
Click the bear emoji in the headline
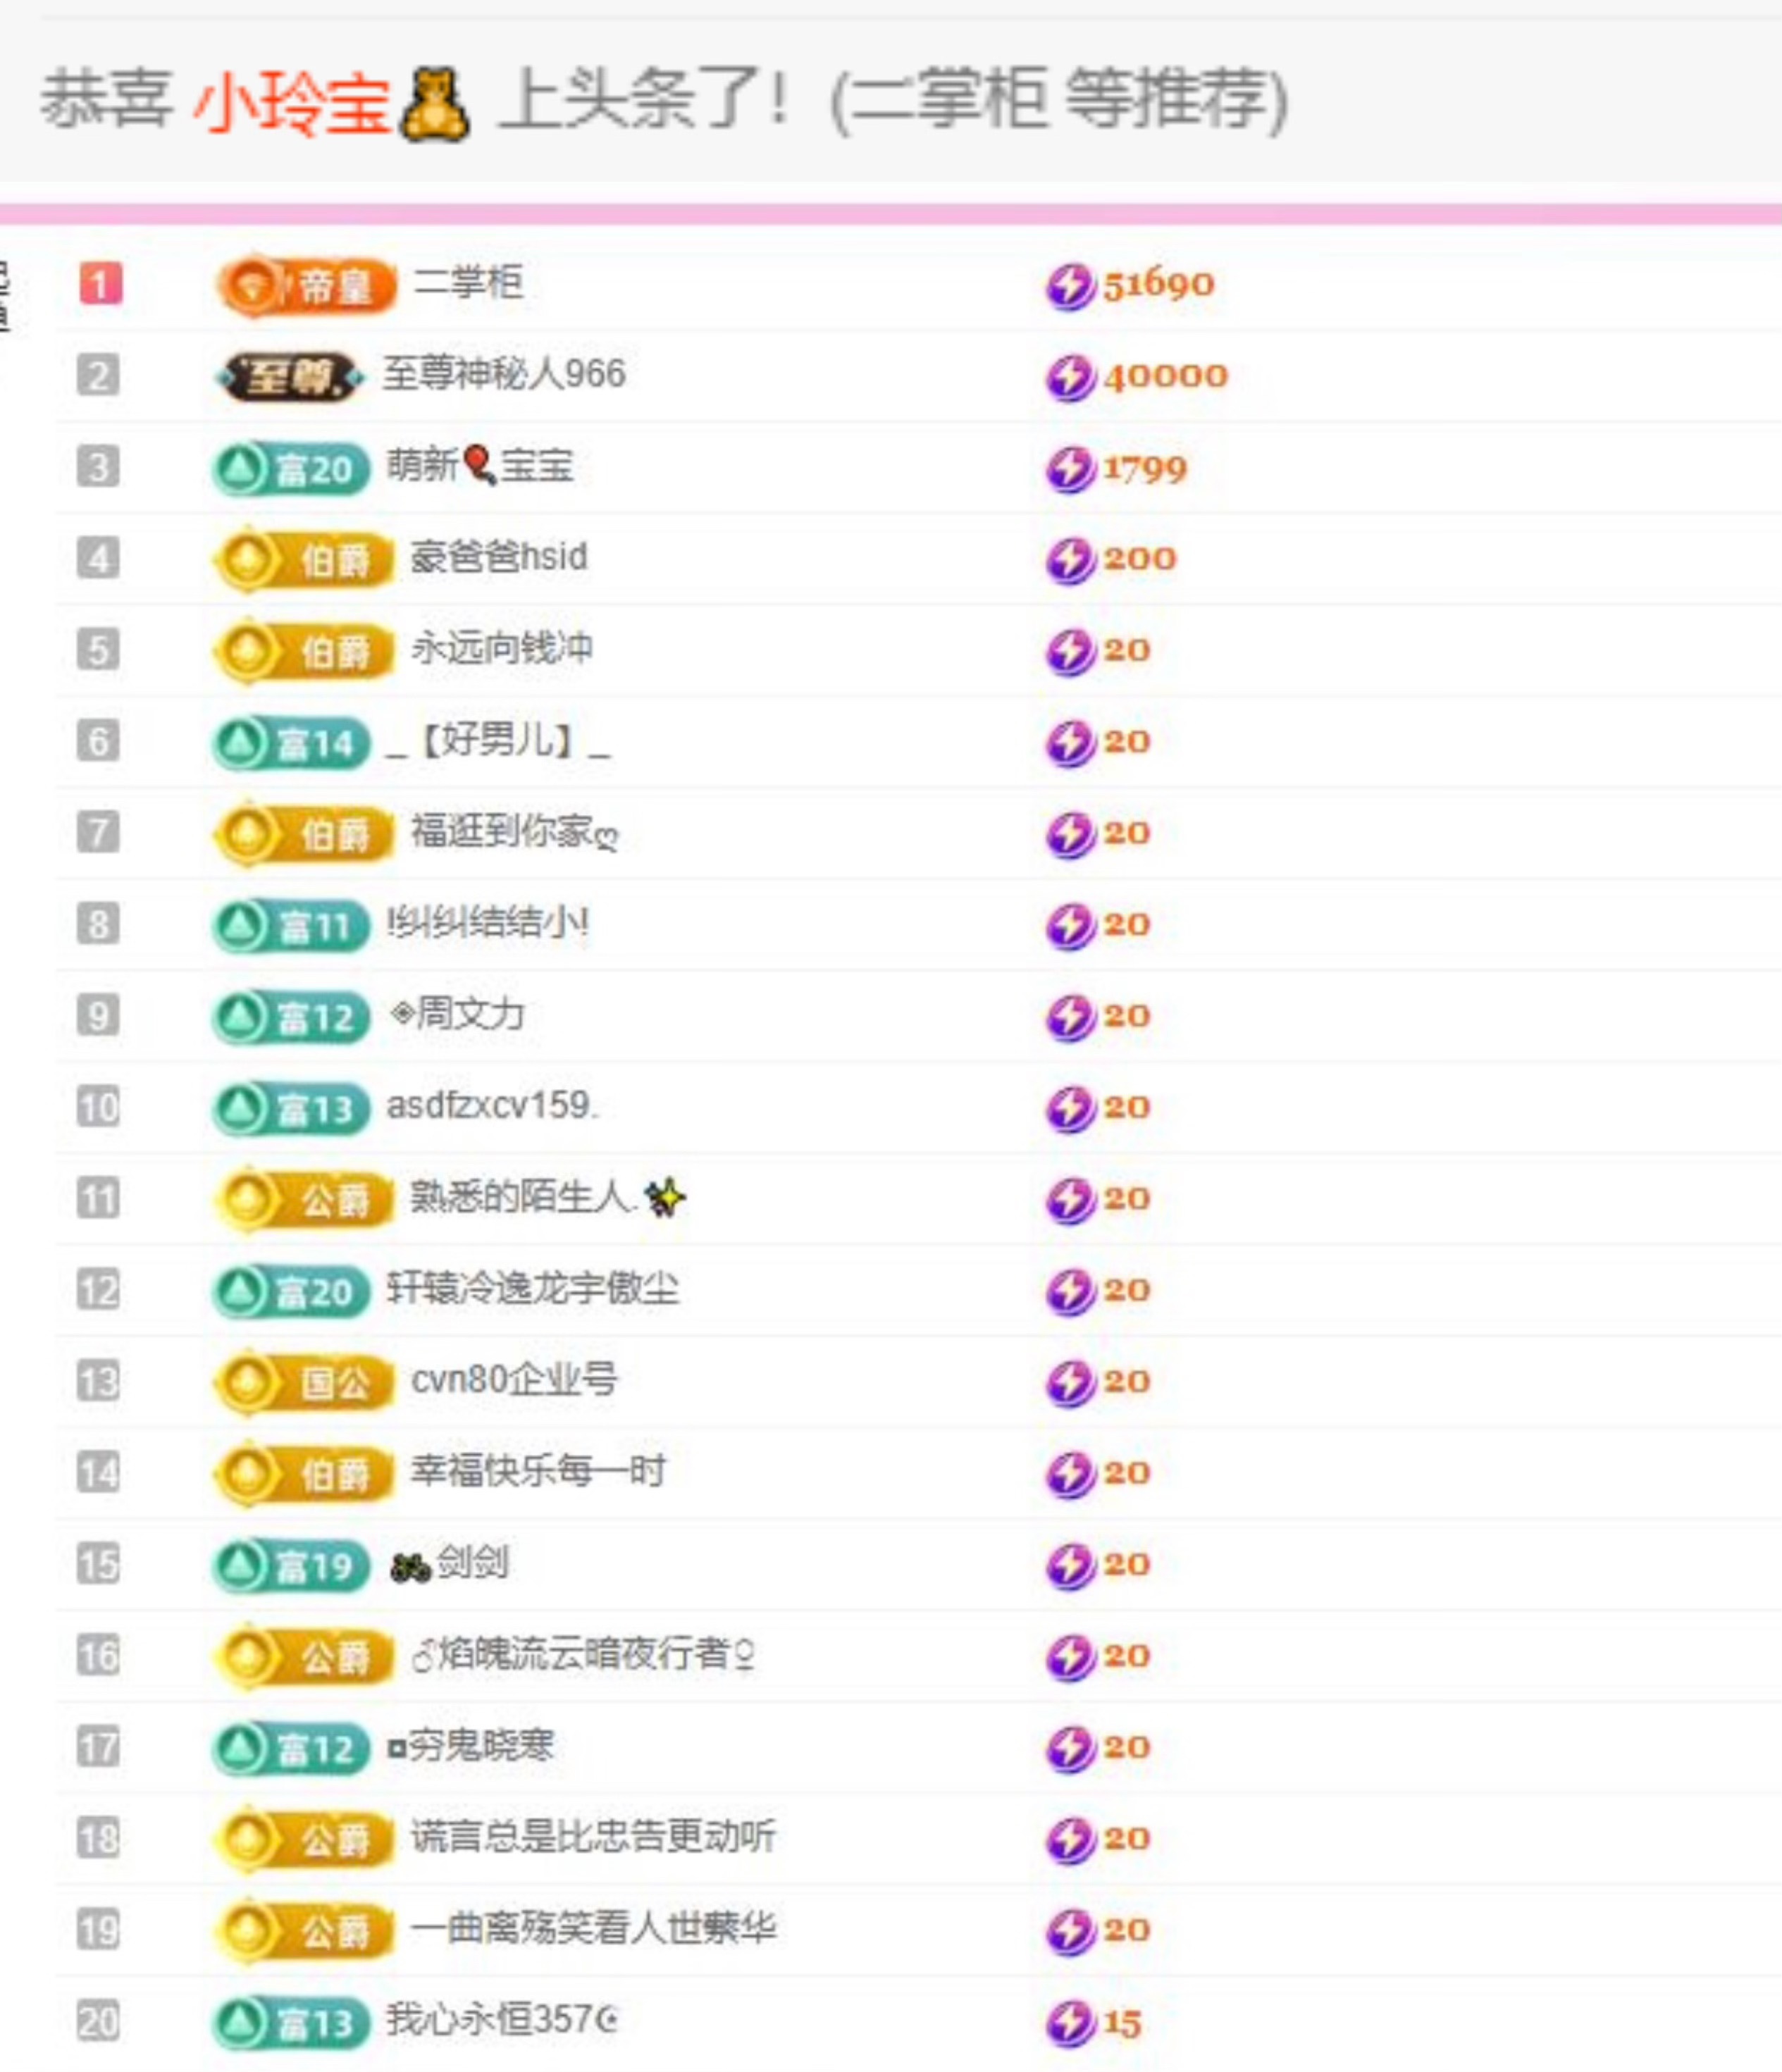(433, 103)
